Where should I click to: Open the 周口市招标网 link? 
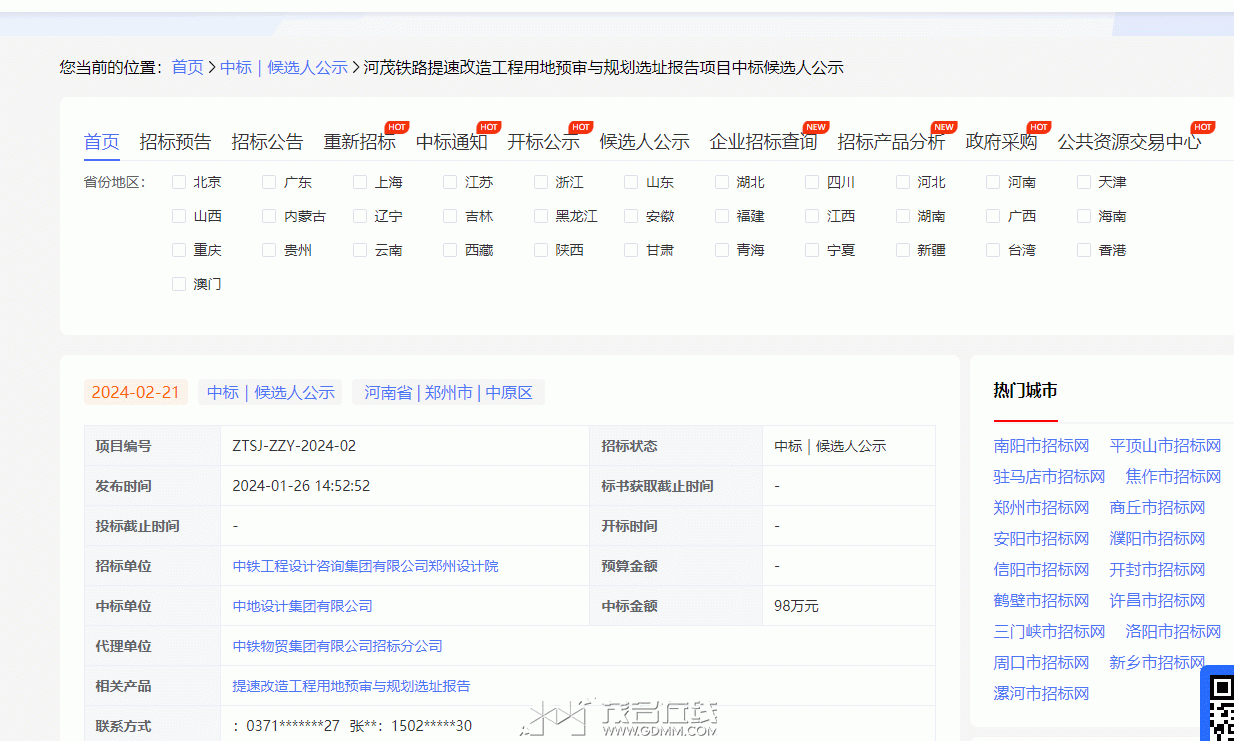tap(1041, 663)
